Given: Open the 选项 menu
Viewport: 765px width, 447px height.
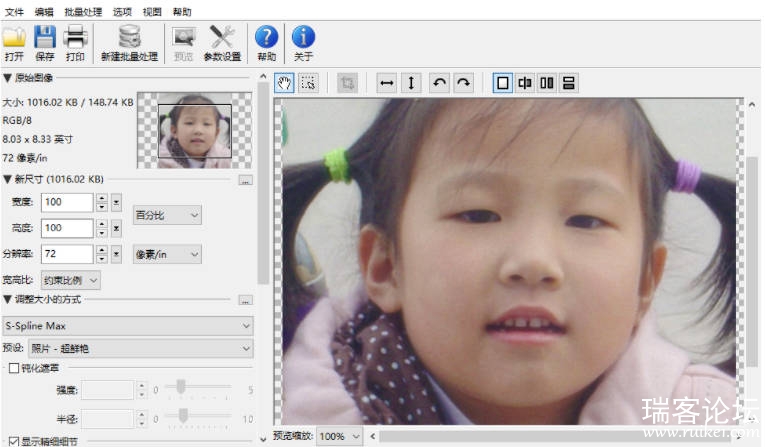Looking at the screenshot, I should pyautogui.click(x=122, y=12).
